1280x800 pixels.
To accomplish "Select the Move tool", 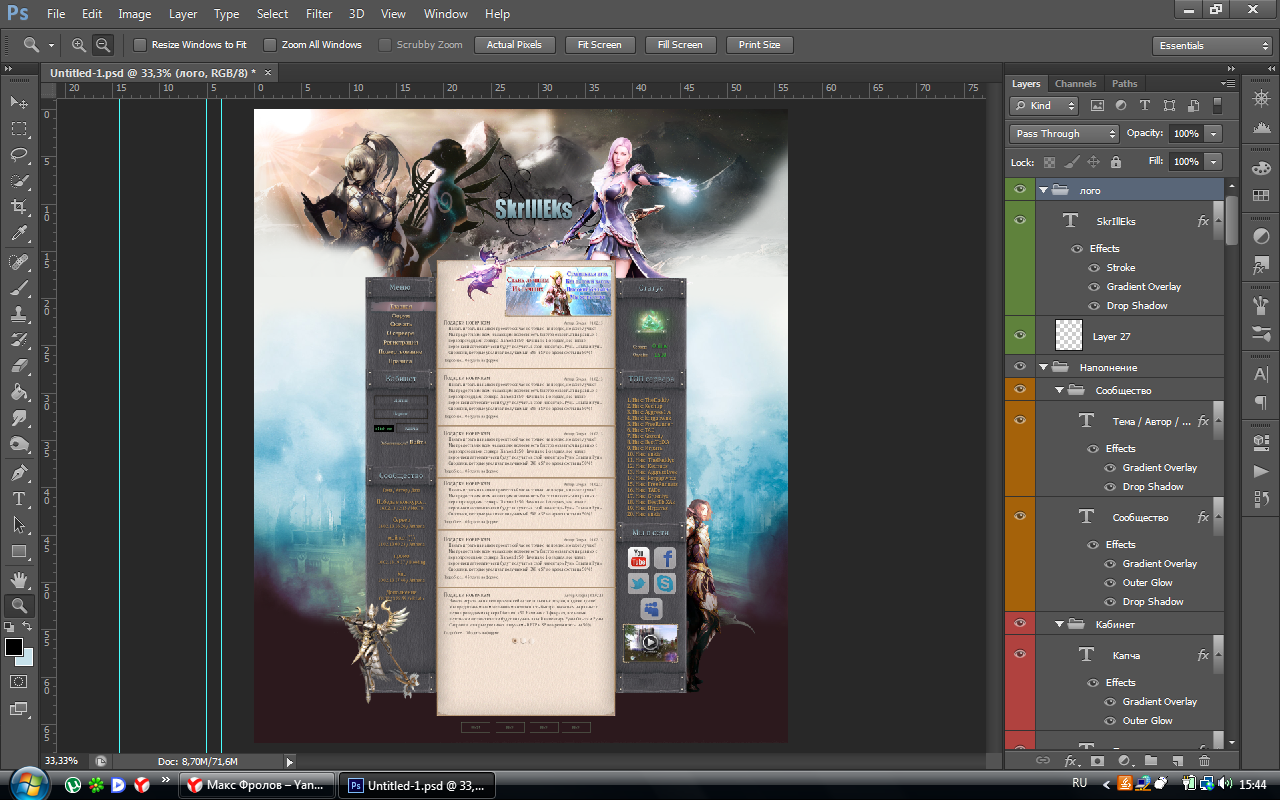I will (x=19, y=102).
